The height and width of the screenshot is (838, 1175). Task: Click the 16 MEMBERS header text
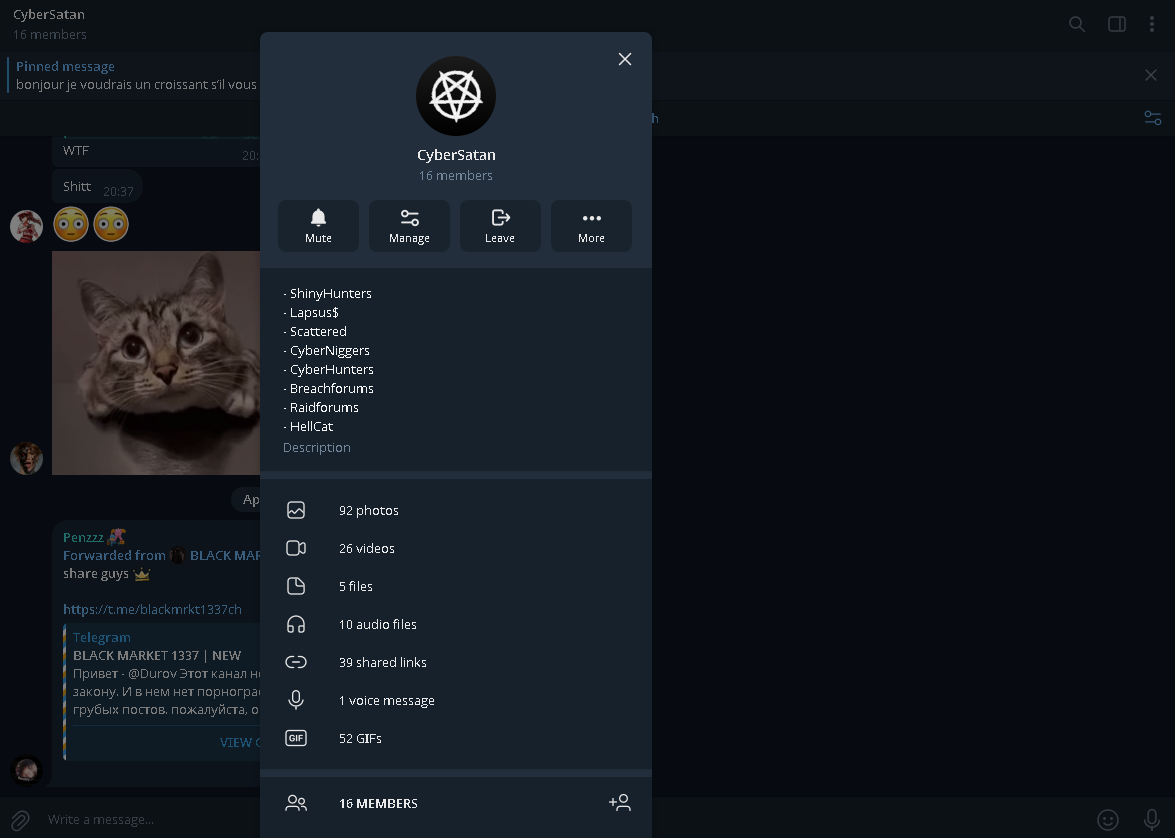click(x=378, y=804)
